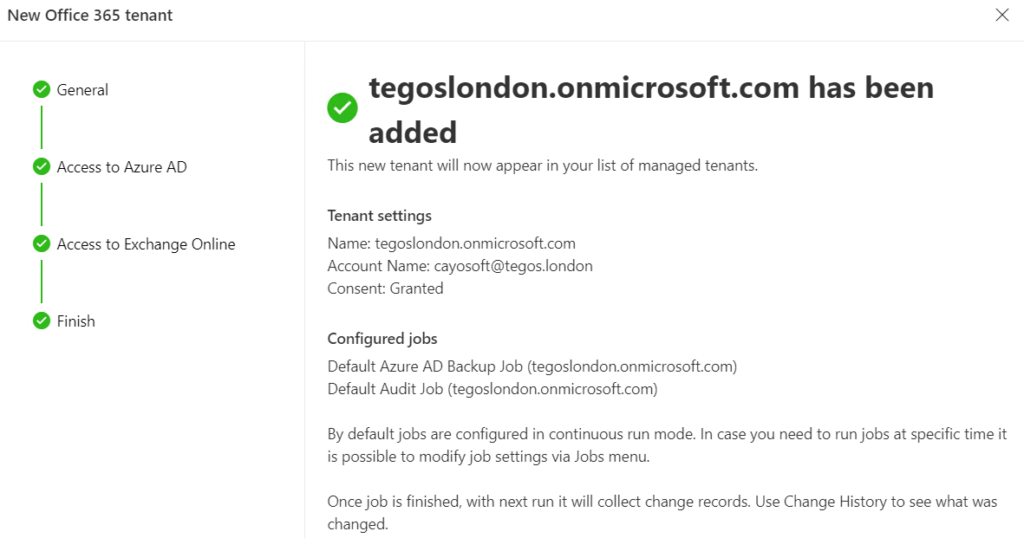Click the large green success checkmark icon
The height and width of the screenshot is (538, 1024).
pyautogui.click(x=342, y=108)
